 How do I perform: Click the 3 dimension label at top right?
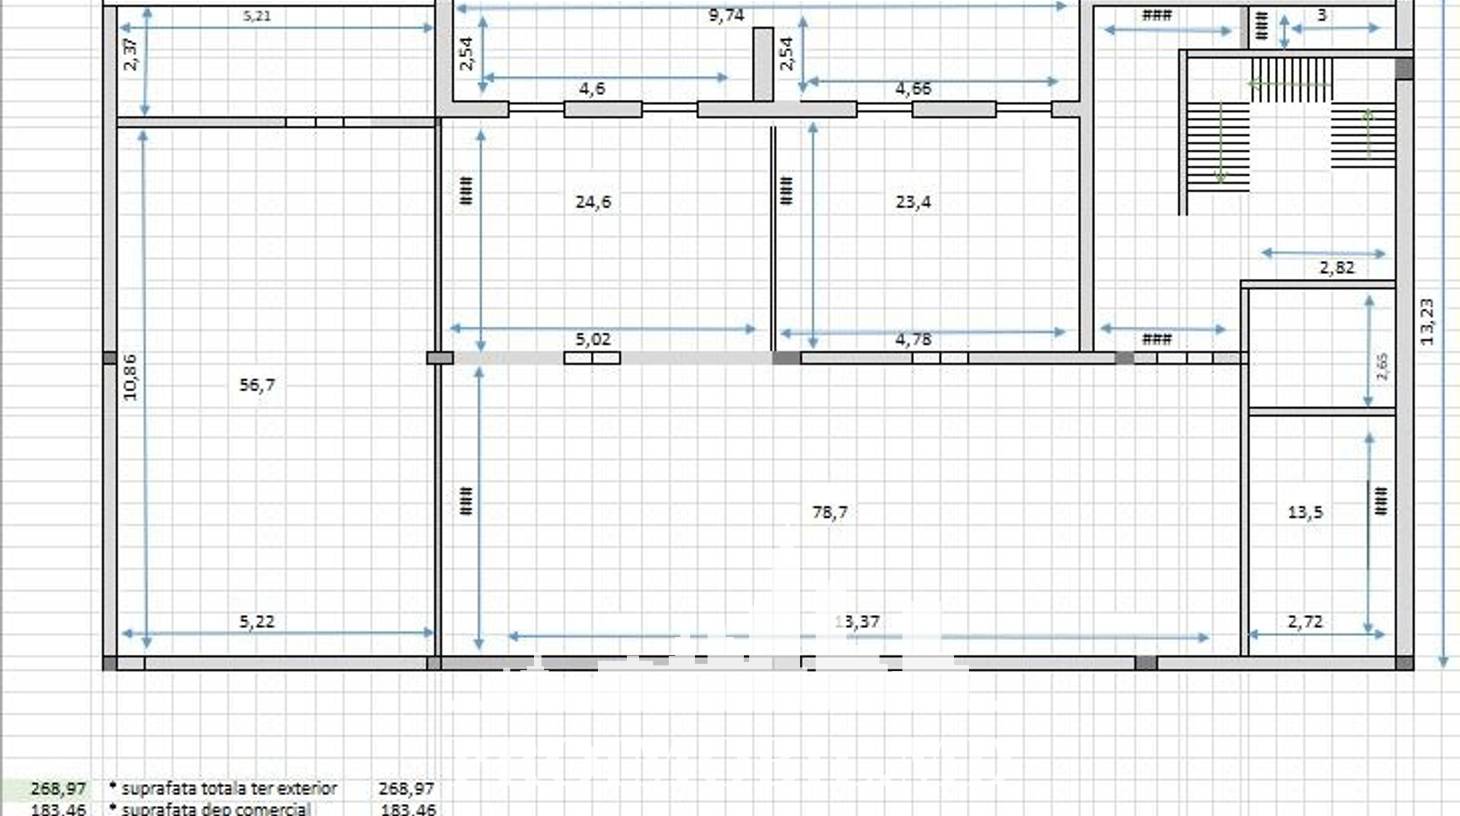coord(1322,16)
